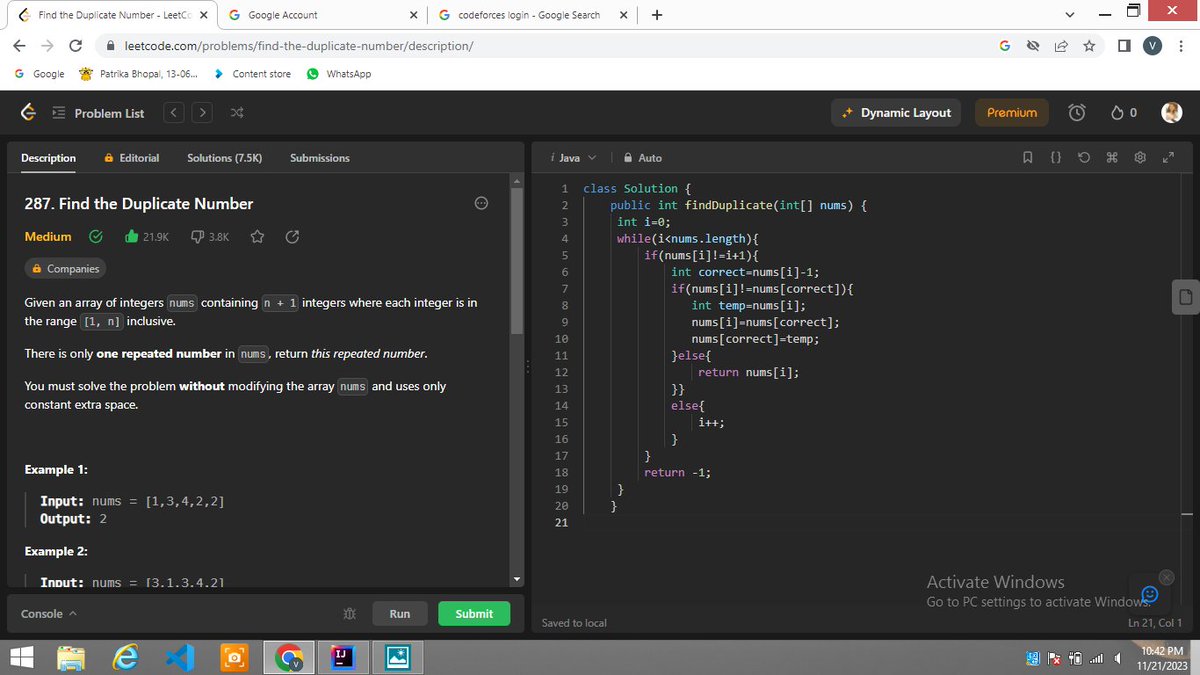
Task: Open the Patrika Bhopal bookmark
Action: coord(138,74)
